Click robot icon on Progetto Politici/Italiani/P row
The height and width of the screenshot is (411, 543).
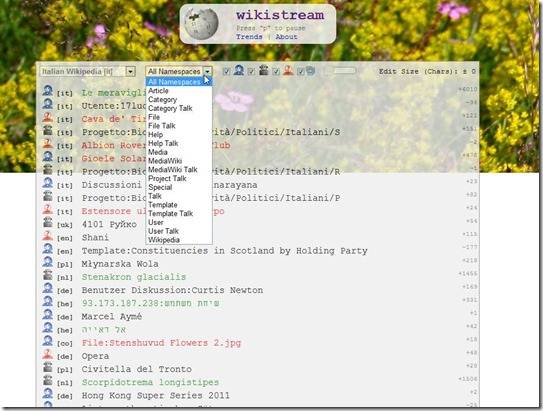(x=47, y=196)
